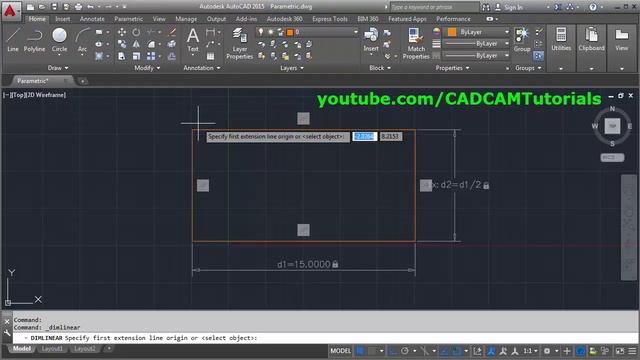
Task: Click Match Properties tool
Action: point(416,44)
